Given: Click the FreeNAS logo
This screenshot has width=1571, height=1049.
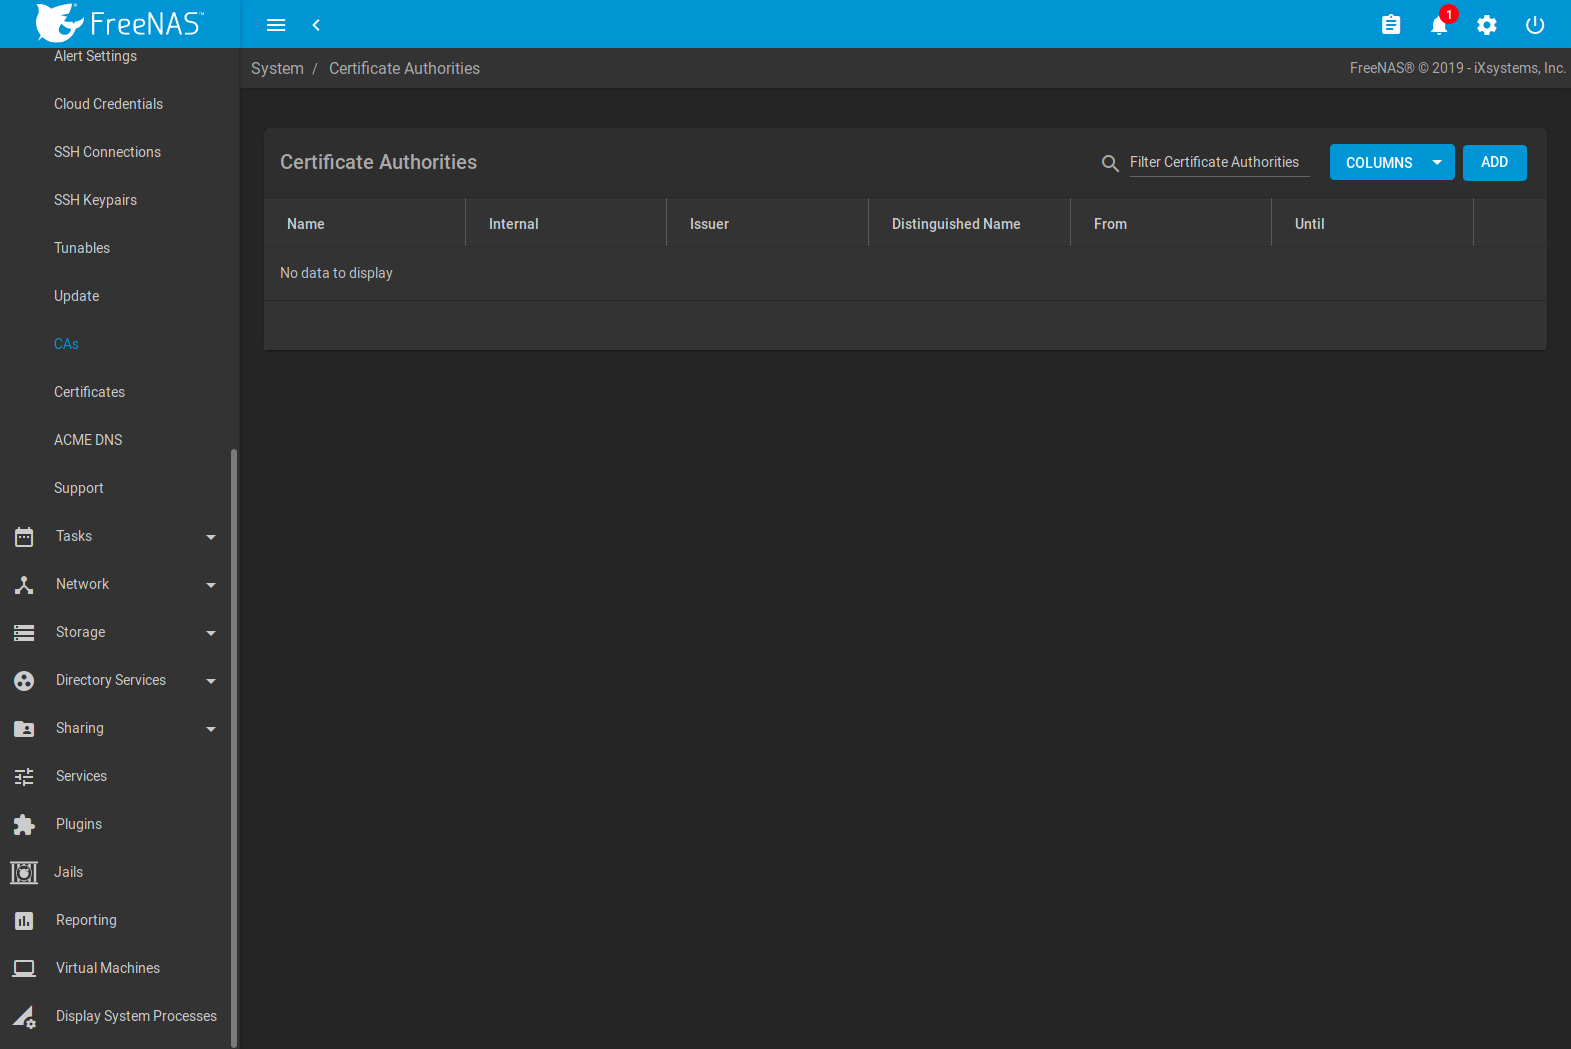Looking at the screenshot, I should click(119, 22).
